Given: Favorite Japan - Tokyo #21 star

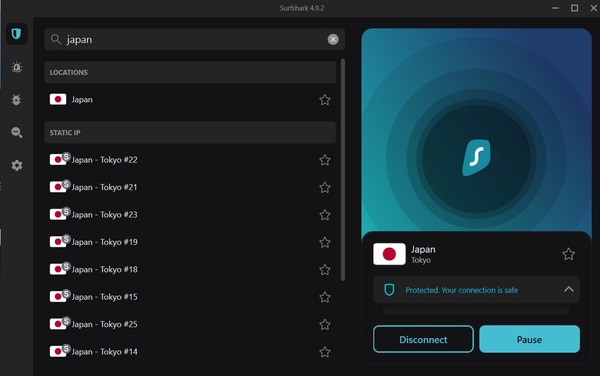Looking at the screenshot, I should tap(324, 187).
